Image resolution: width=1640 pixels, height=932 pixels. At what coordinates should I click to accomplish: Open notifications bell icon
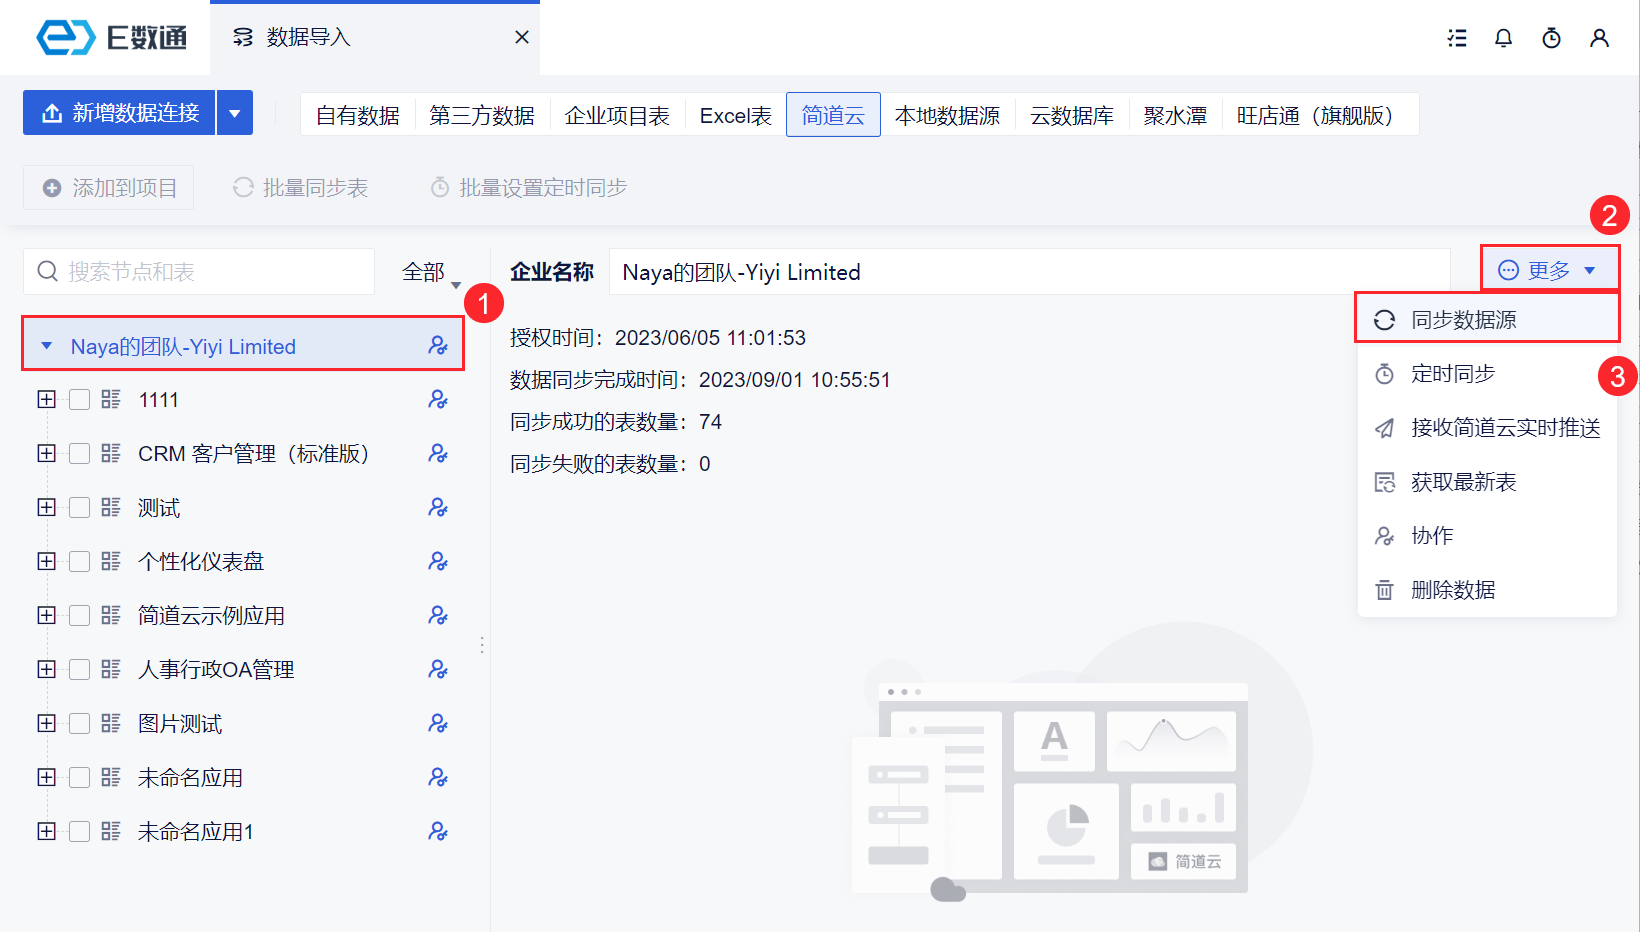[1503, 38]
